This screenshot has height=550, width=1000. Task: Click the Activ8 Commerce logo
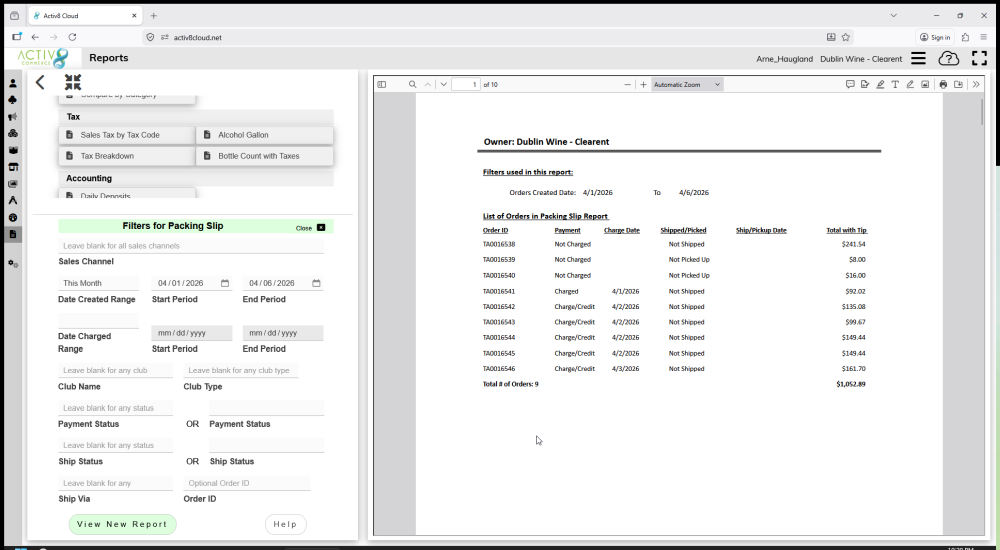[43, 58]
